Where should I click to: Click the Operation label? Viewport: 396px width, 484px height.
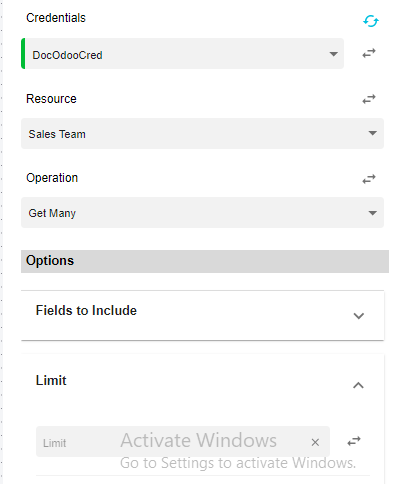tap(52, 178)
